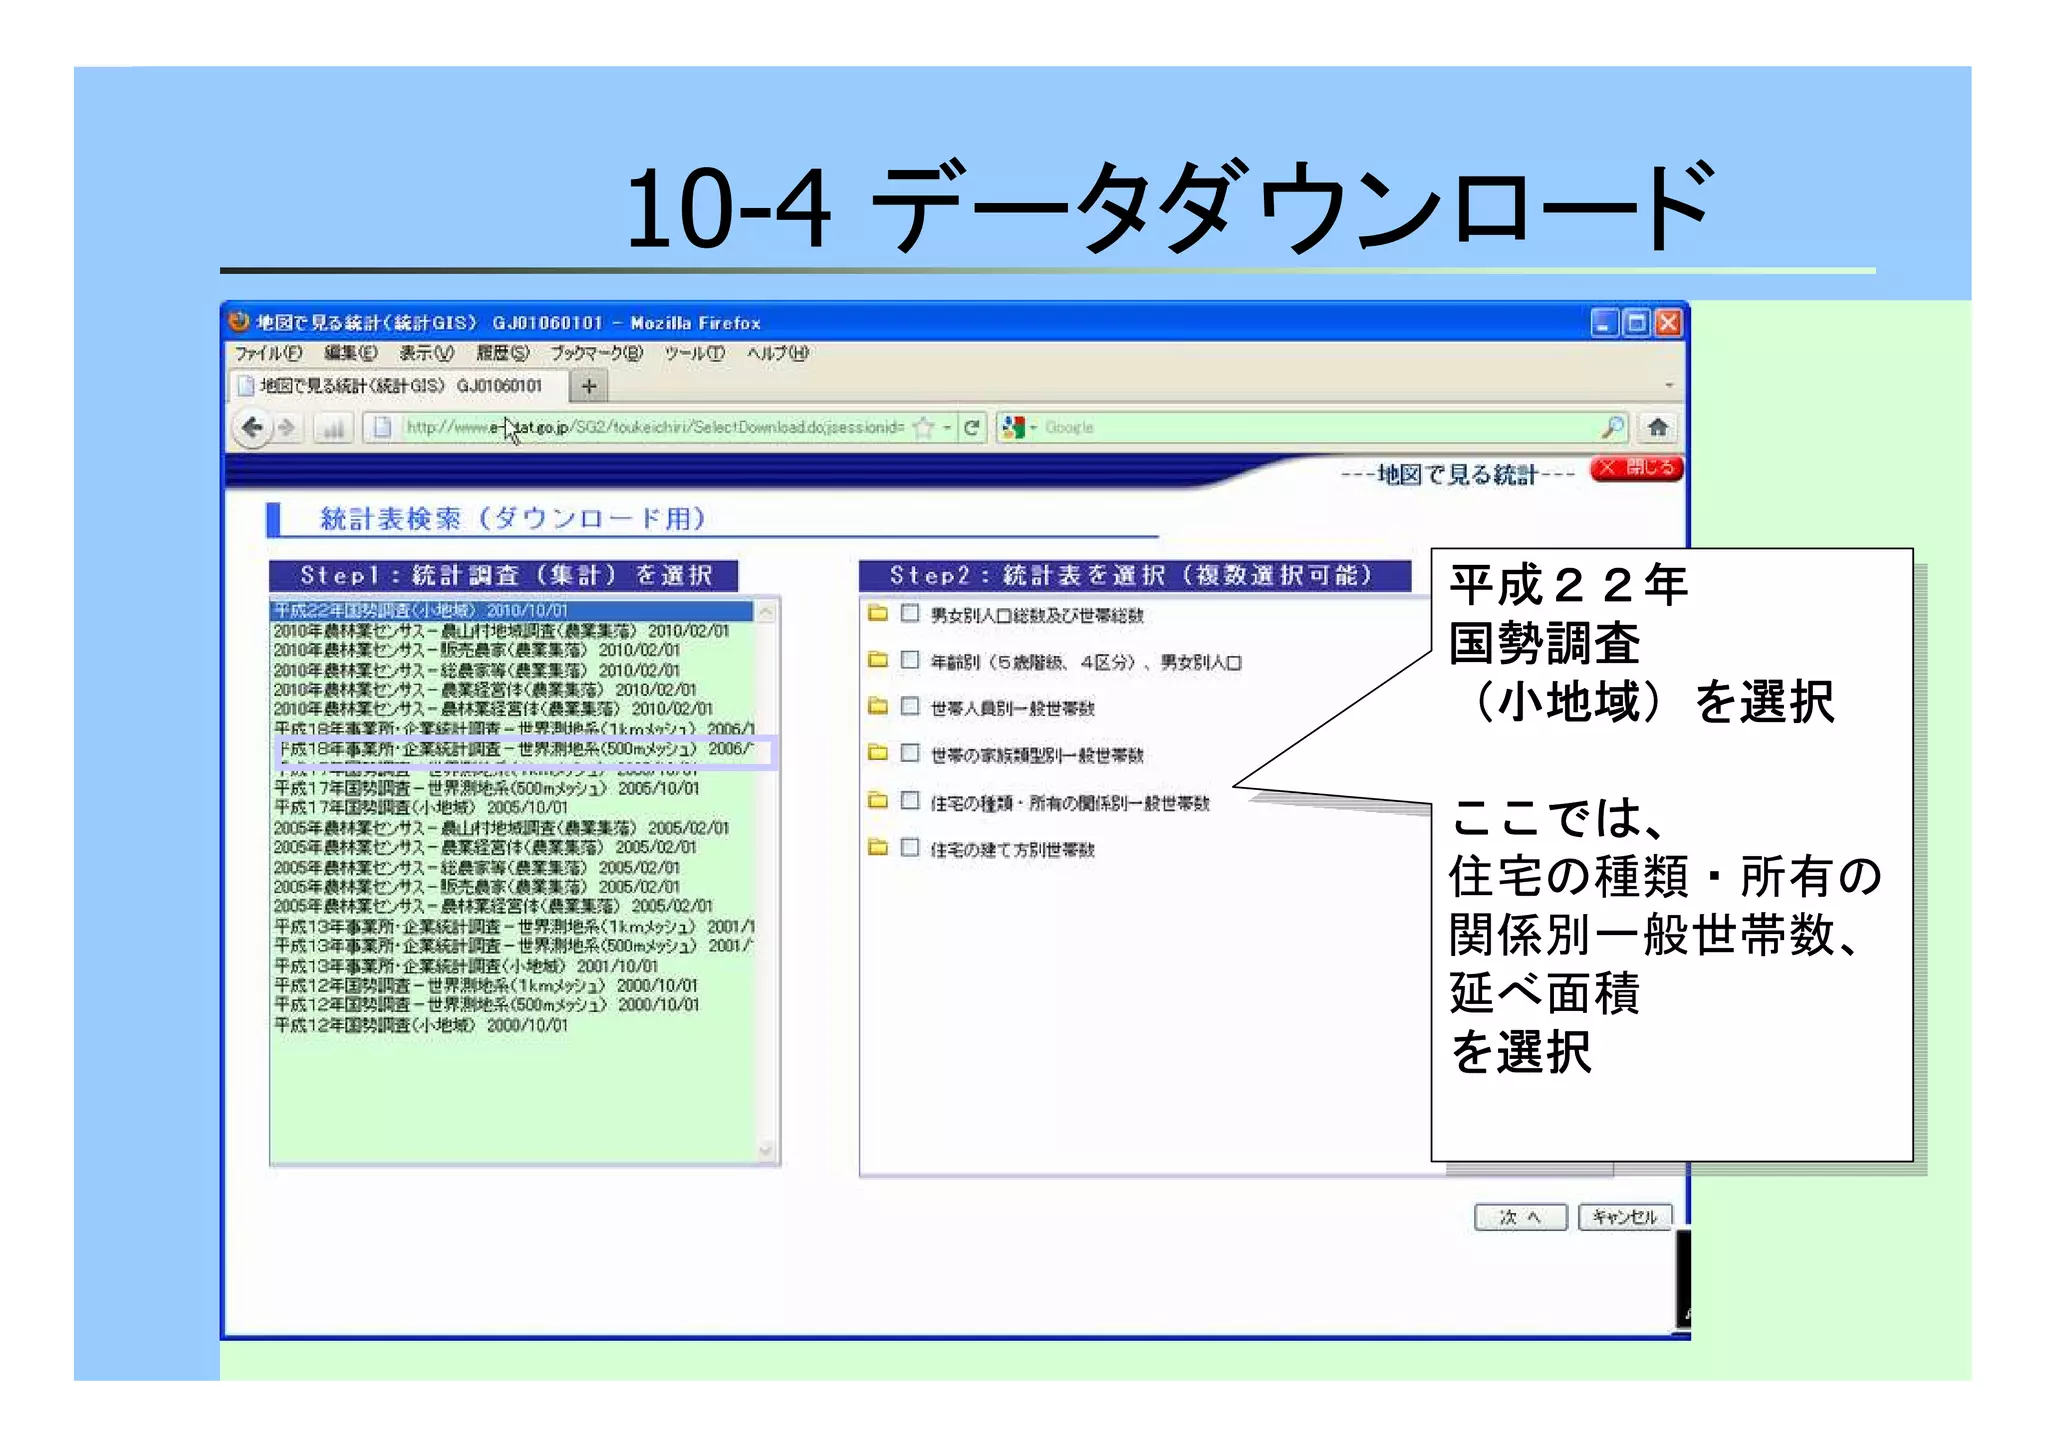Open the 編集(E) menu

[350, 353]
